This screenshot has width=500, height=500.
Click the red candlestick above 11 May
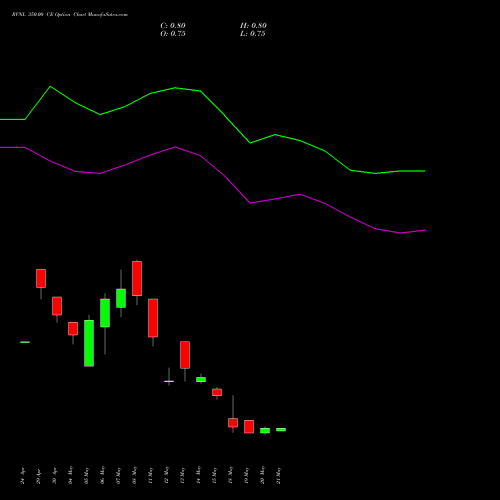pyautogui.click(x=153, y=318)
